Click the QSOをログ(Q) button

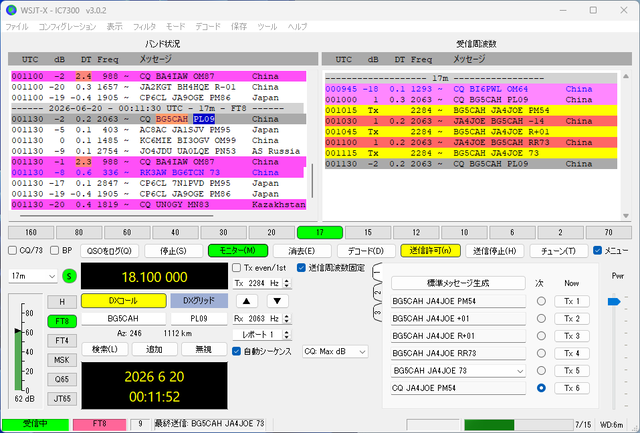[109, 251]
